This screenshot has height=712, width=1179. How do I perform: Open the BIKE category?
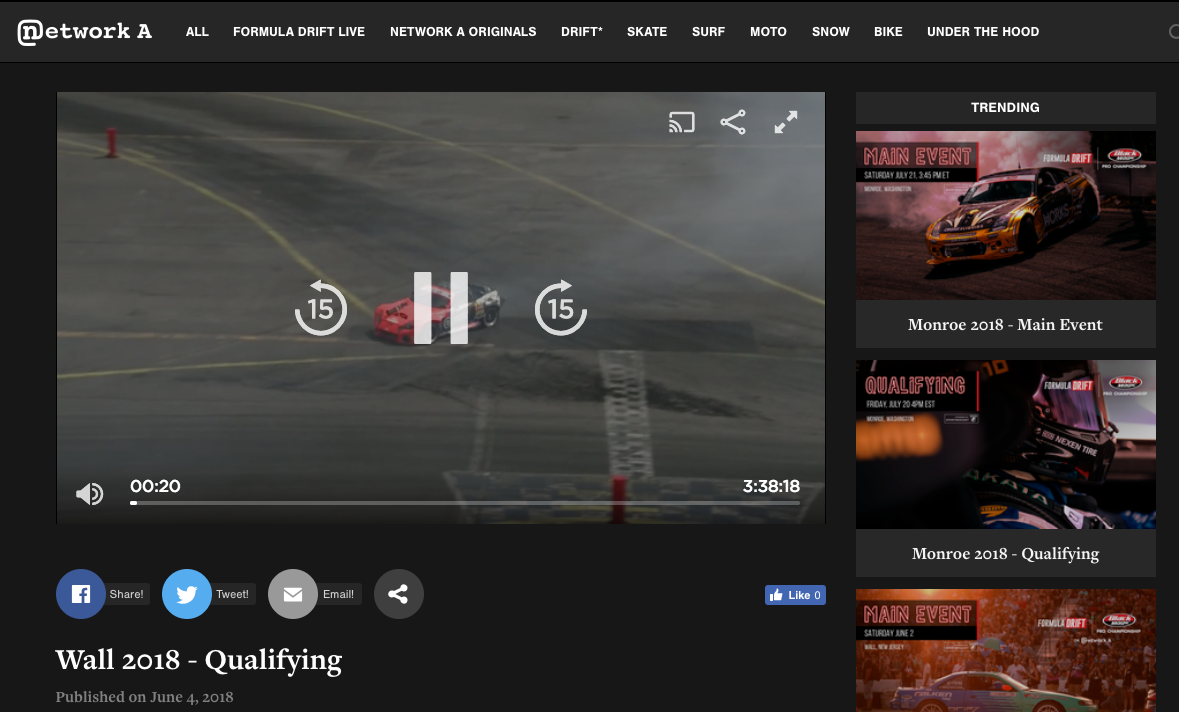[x=888, y=32]
